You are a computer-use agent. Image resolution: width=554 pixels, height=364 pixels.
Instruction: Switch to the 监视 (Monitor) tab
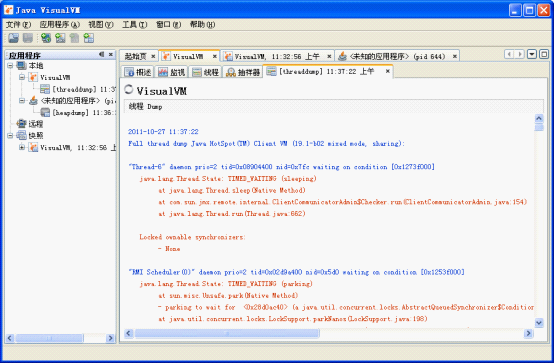click(171, 72)
